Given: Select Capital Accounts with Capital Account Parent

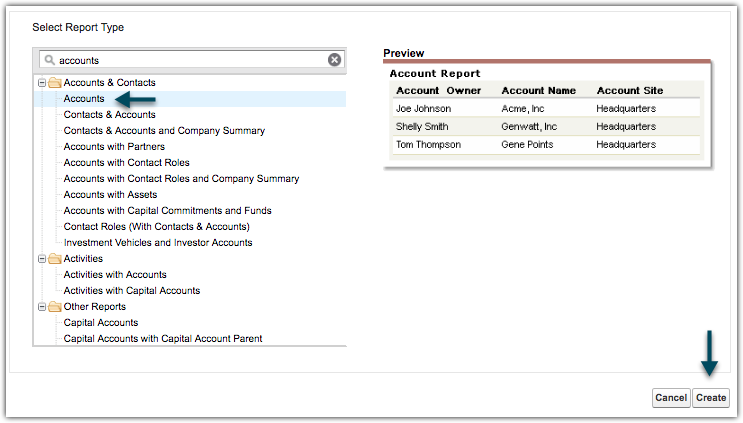Looking at the screenshot, I should click(x=163, y=339).
